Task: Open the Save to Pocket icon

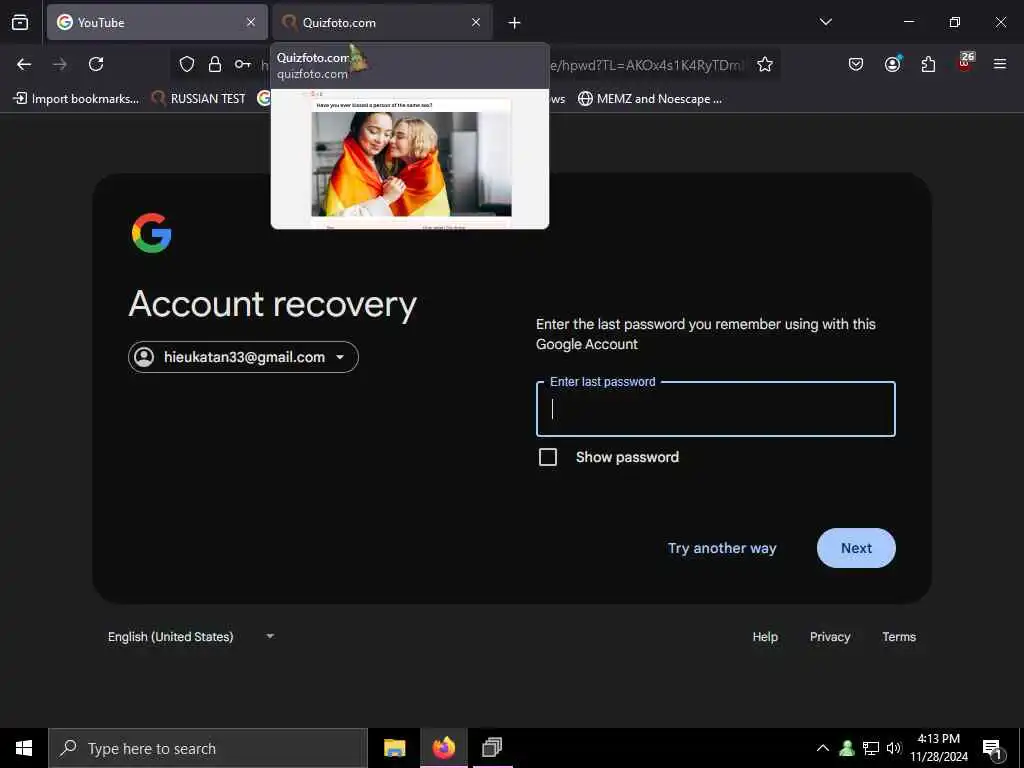Action: pyautogui.click(x=856, y=64)
